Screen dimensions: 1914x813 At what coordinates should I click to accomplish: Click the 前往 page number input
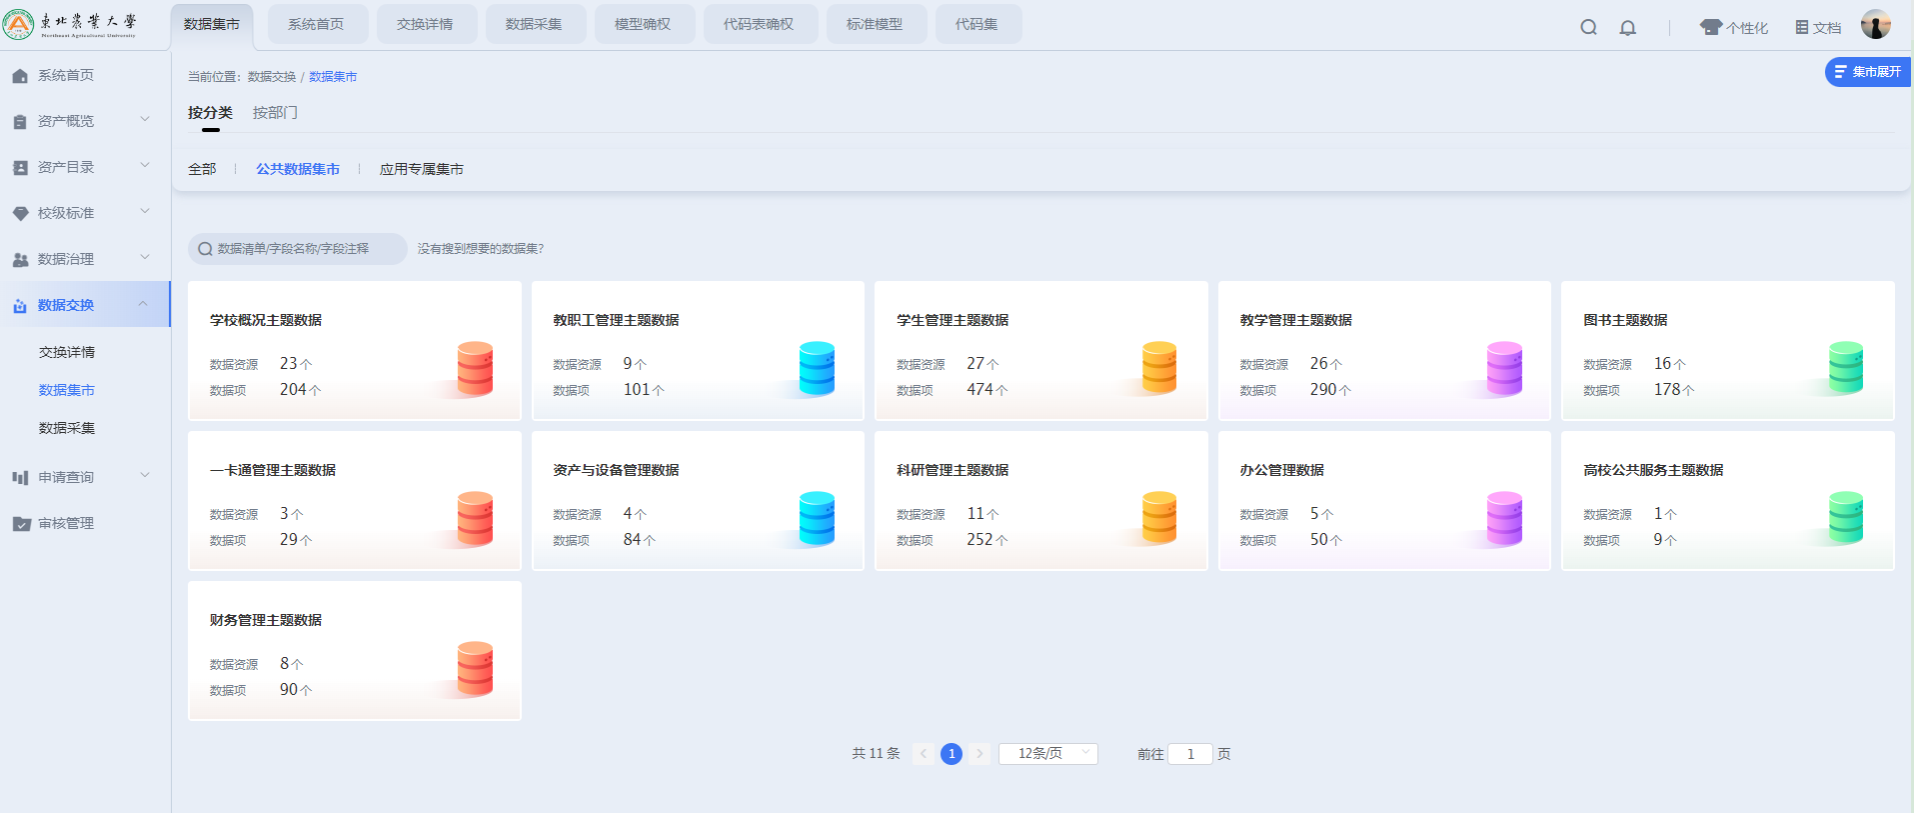tap(1190, 754)
